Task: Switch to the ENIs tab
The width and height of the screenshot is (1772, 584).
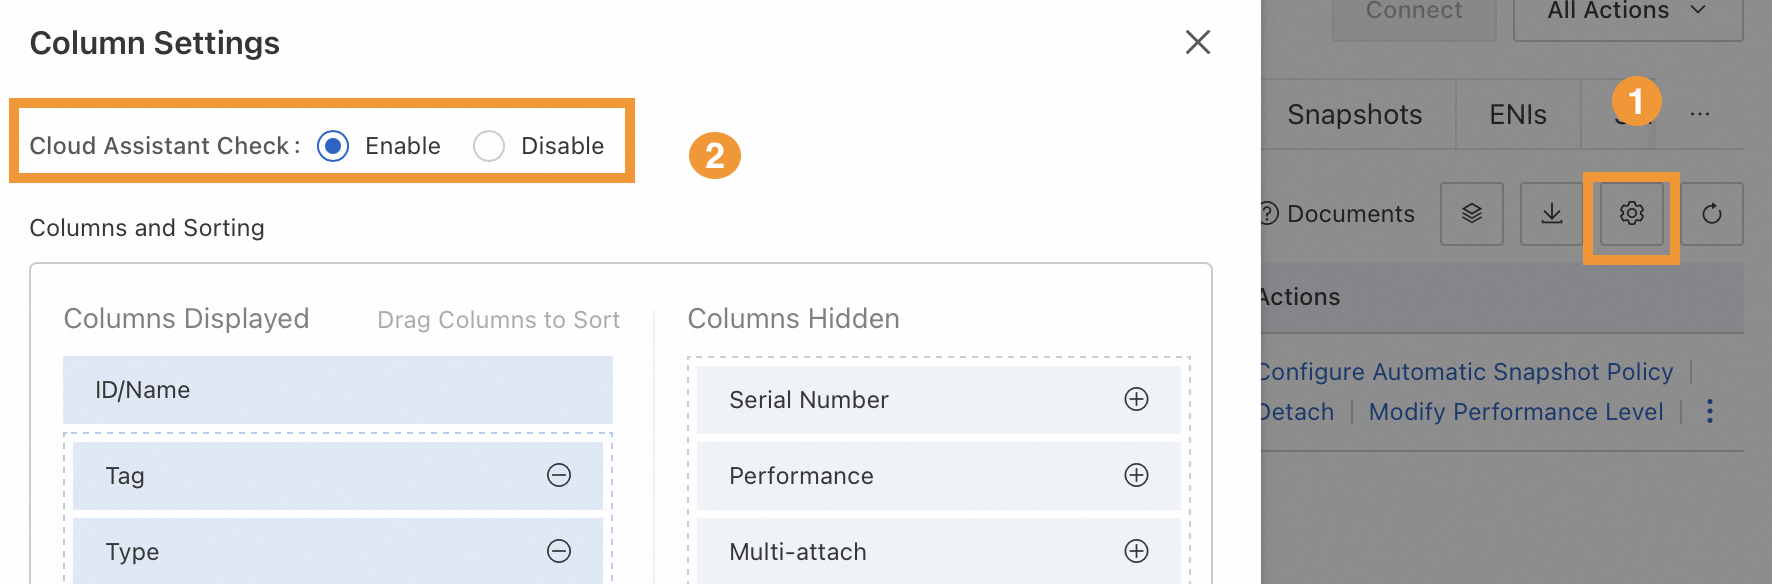Action: click(1517, 115)
